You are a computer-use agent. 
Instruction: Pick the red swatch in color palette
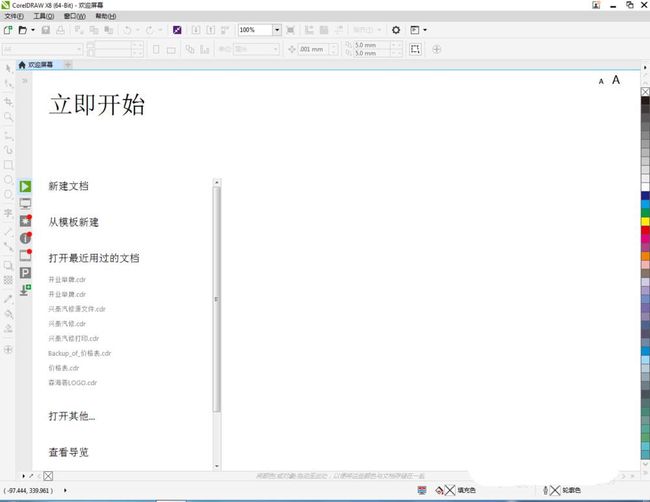645,230
